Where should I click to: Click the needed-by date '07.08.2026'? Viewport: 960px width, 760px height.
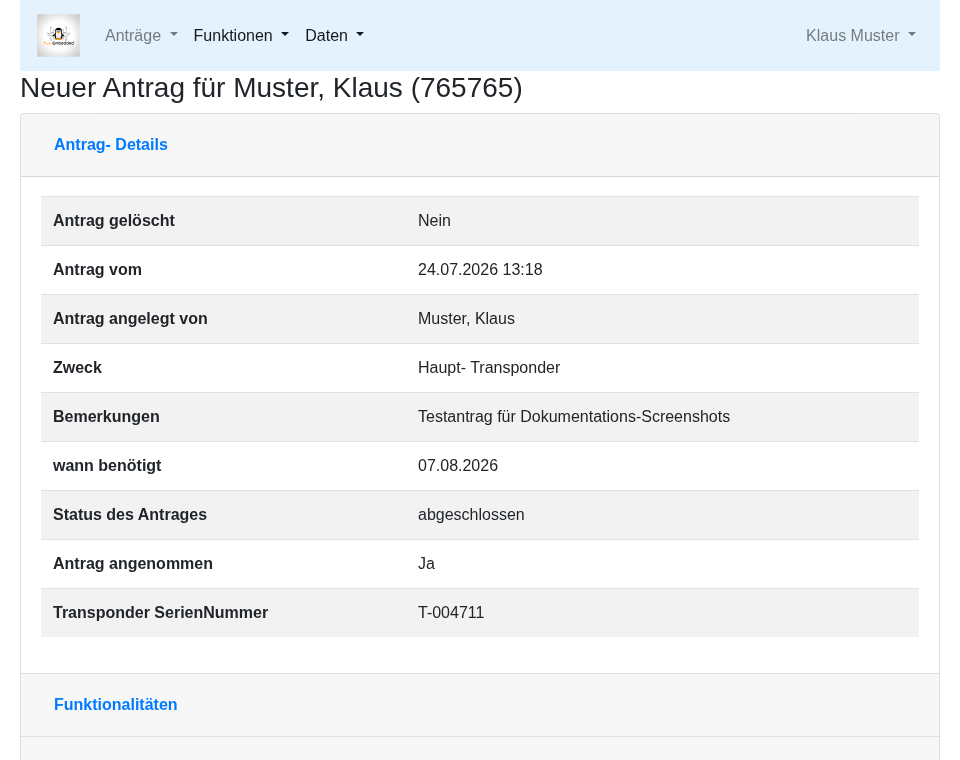point(458,465)
